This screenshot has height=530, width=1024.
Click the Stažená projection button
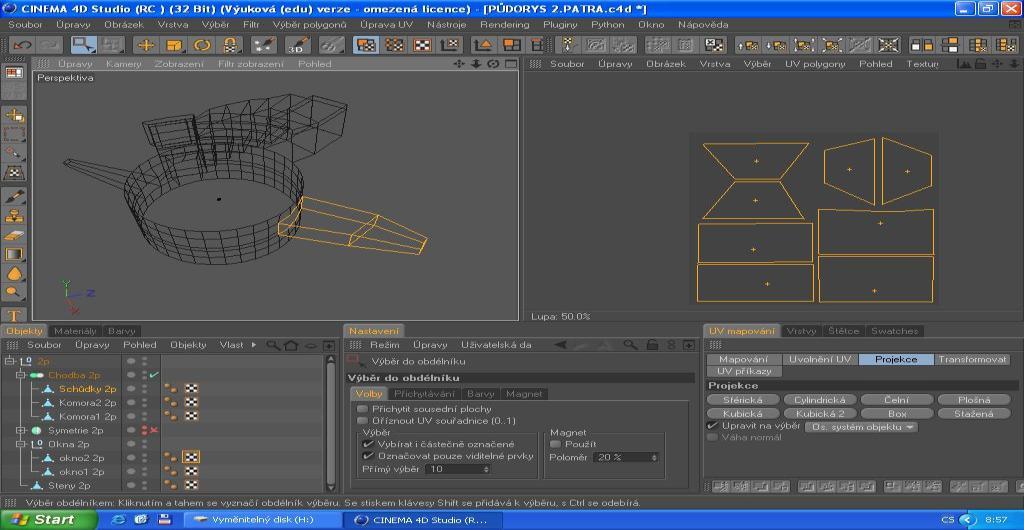pyautogui.click(x=973, y=414)
